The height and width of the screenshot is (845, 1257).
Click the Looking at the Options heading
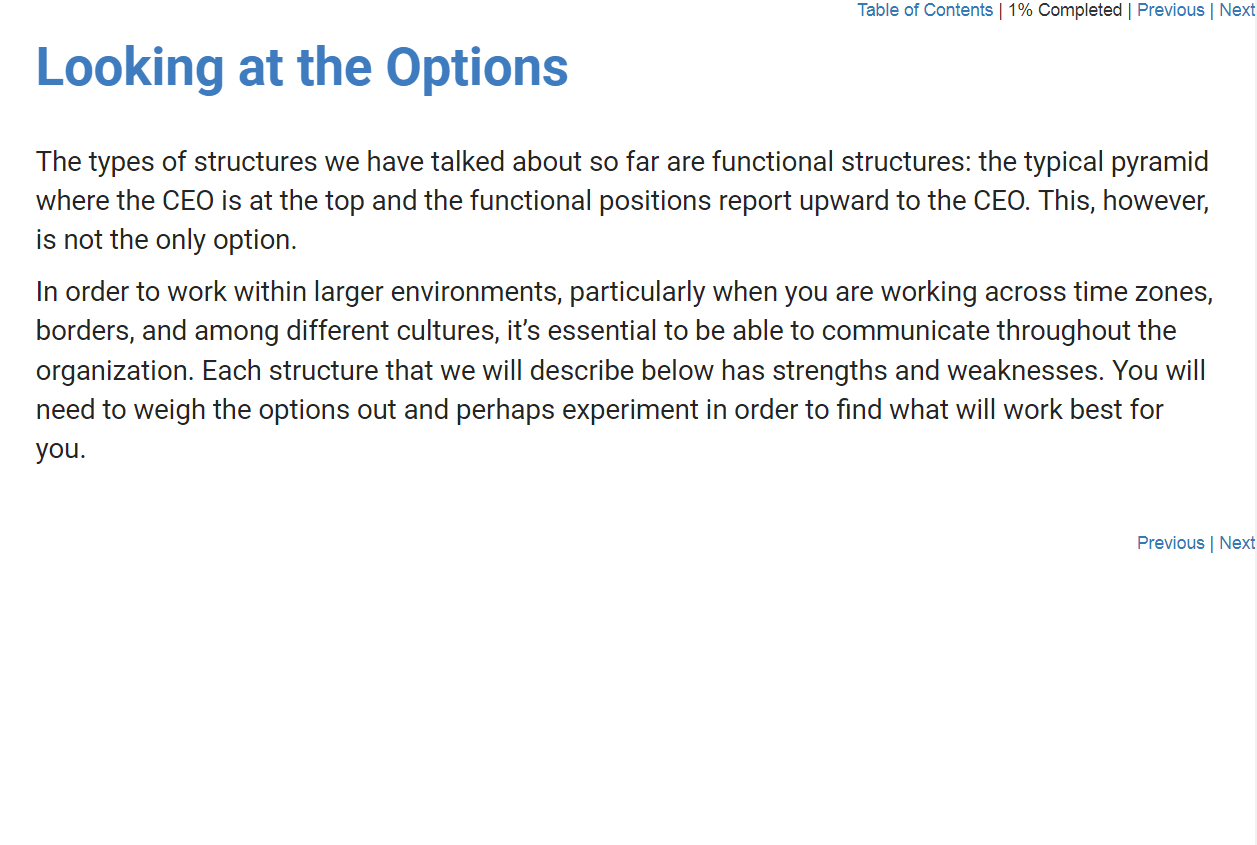[302, 67]
